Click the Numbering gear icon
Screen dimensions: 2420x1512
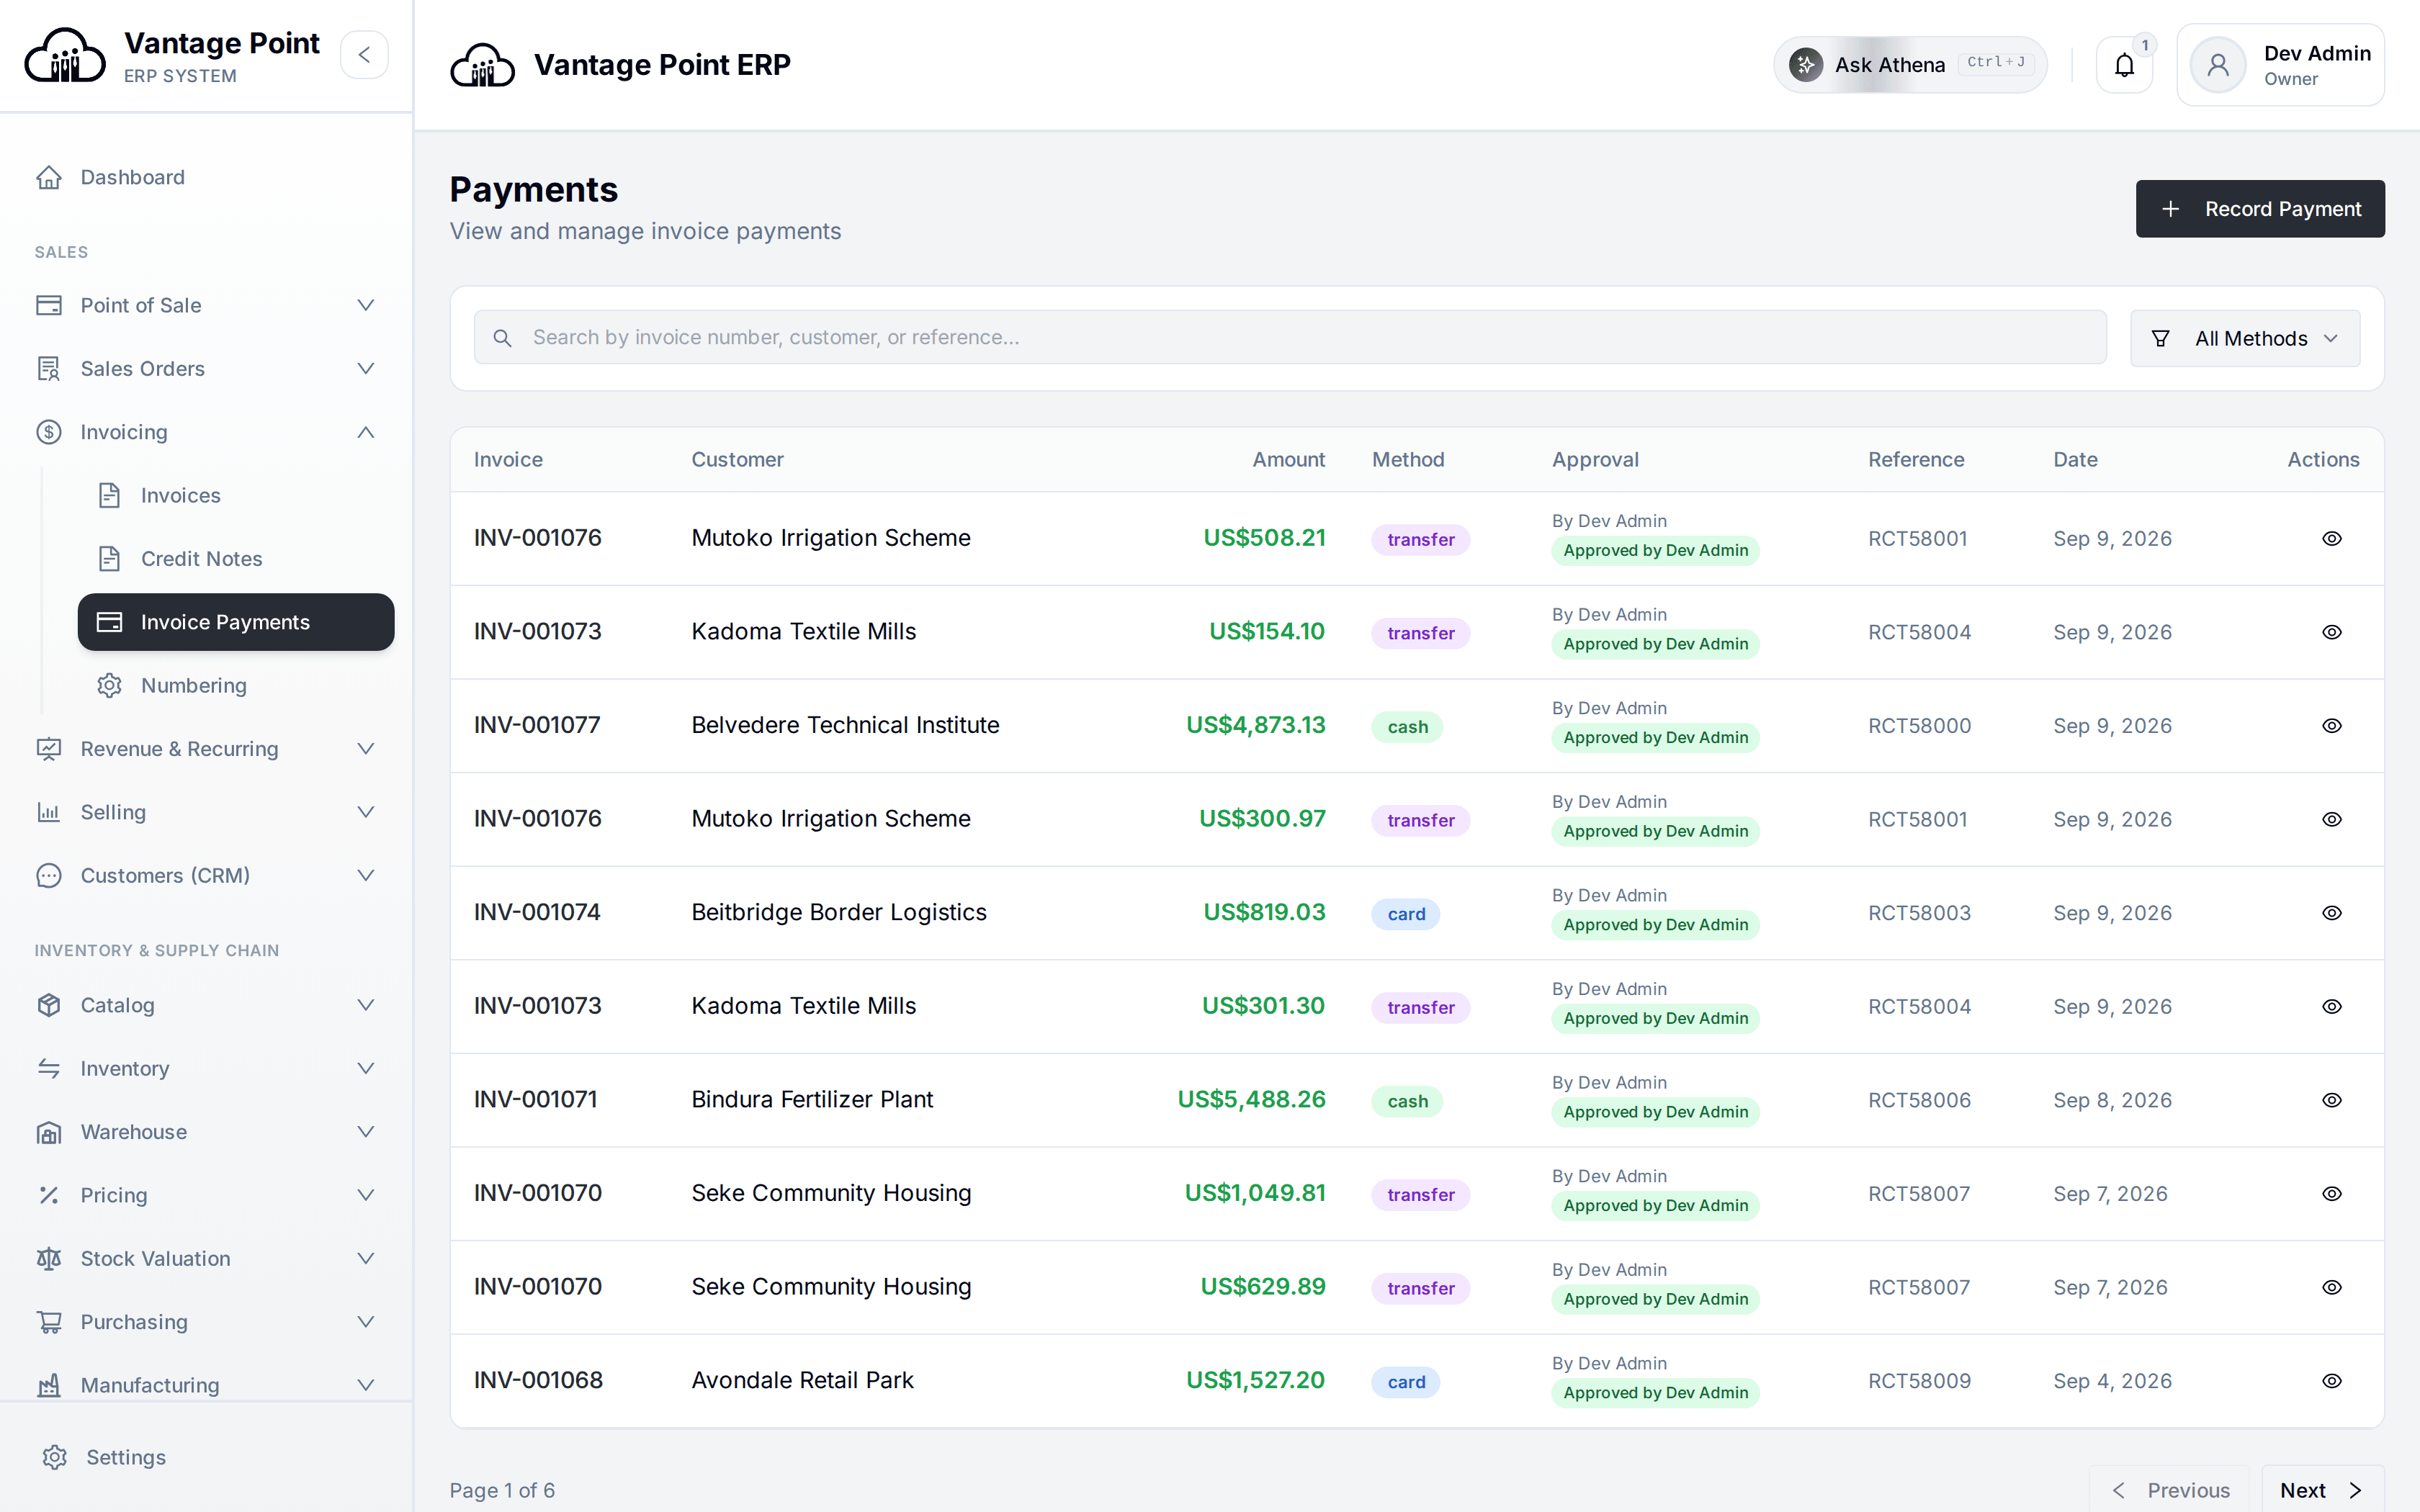coord(109,685)
